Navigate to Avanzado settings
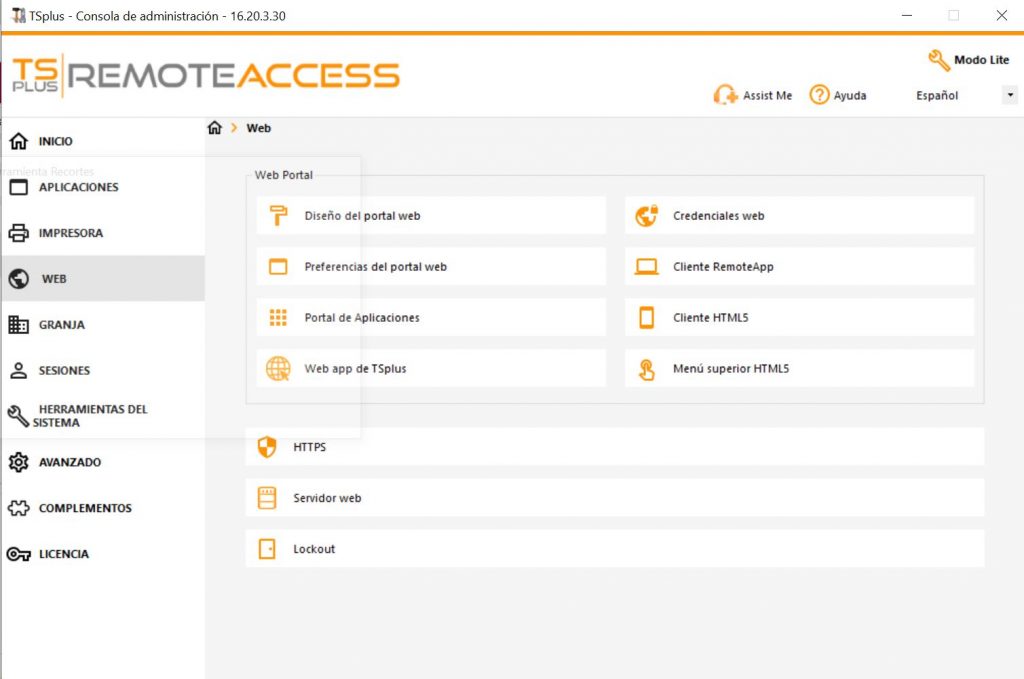 click(x=69, y=462)
